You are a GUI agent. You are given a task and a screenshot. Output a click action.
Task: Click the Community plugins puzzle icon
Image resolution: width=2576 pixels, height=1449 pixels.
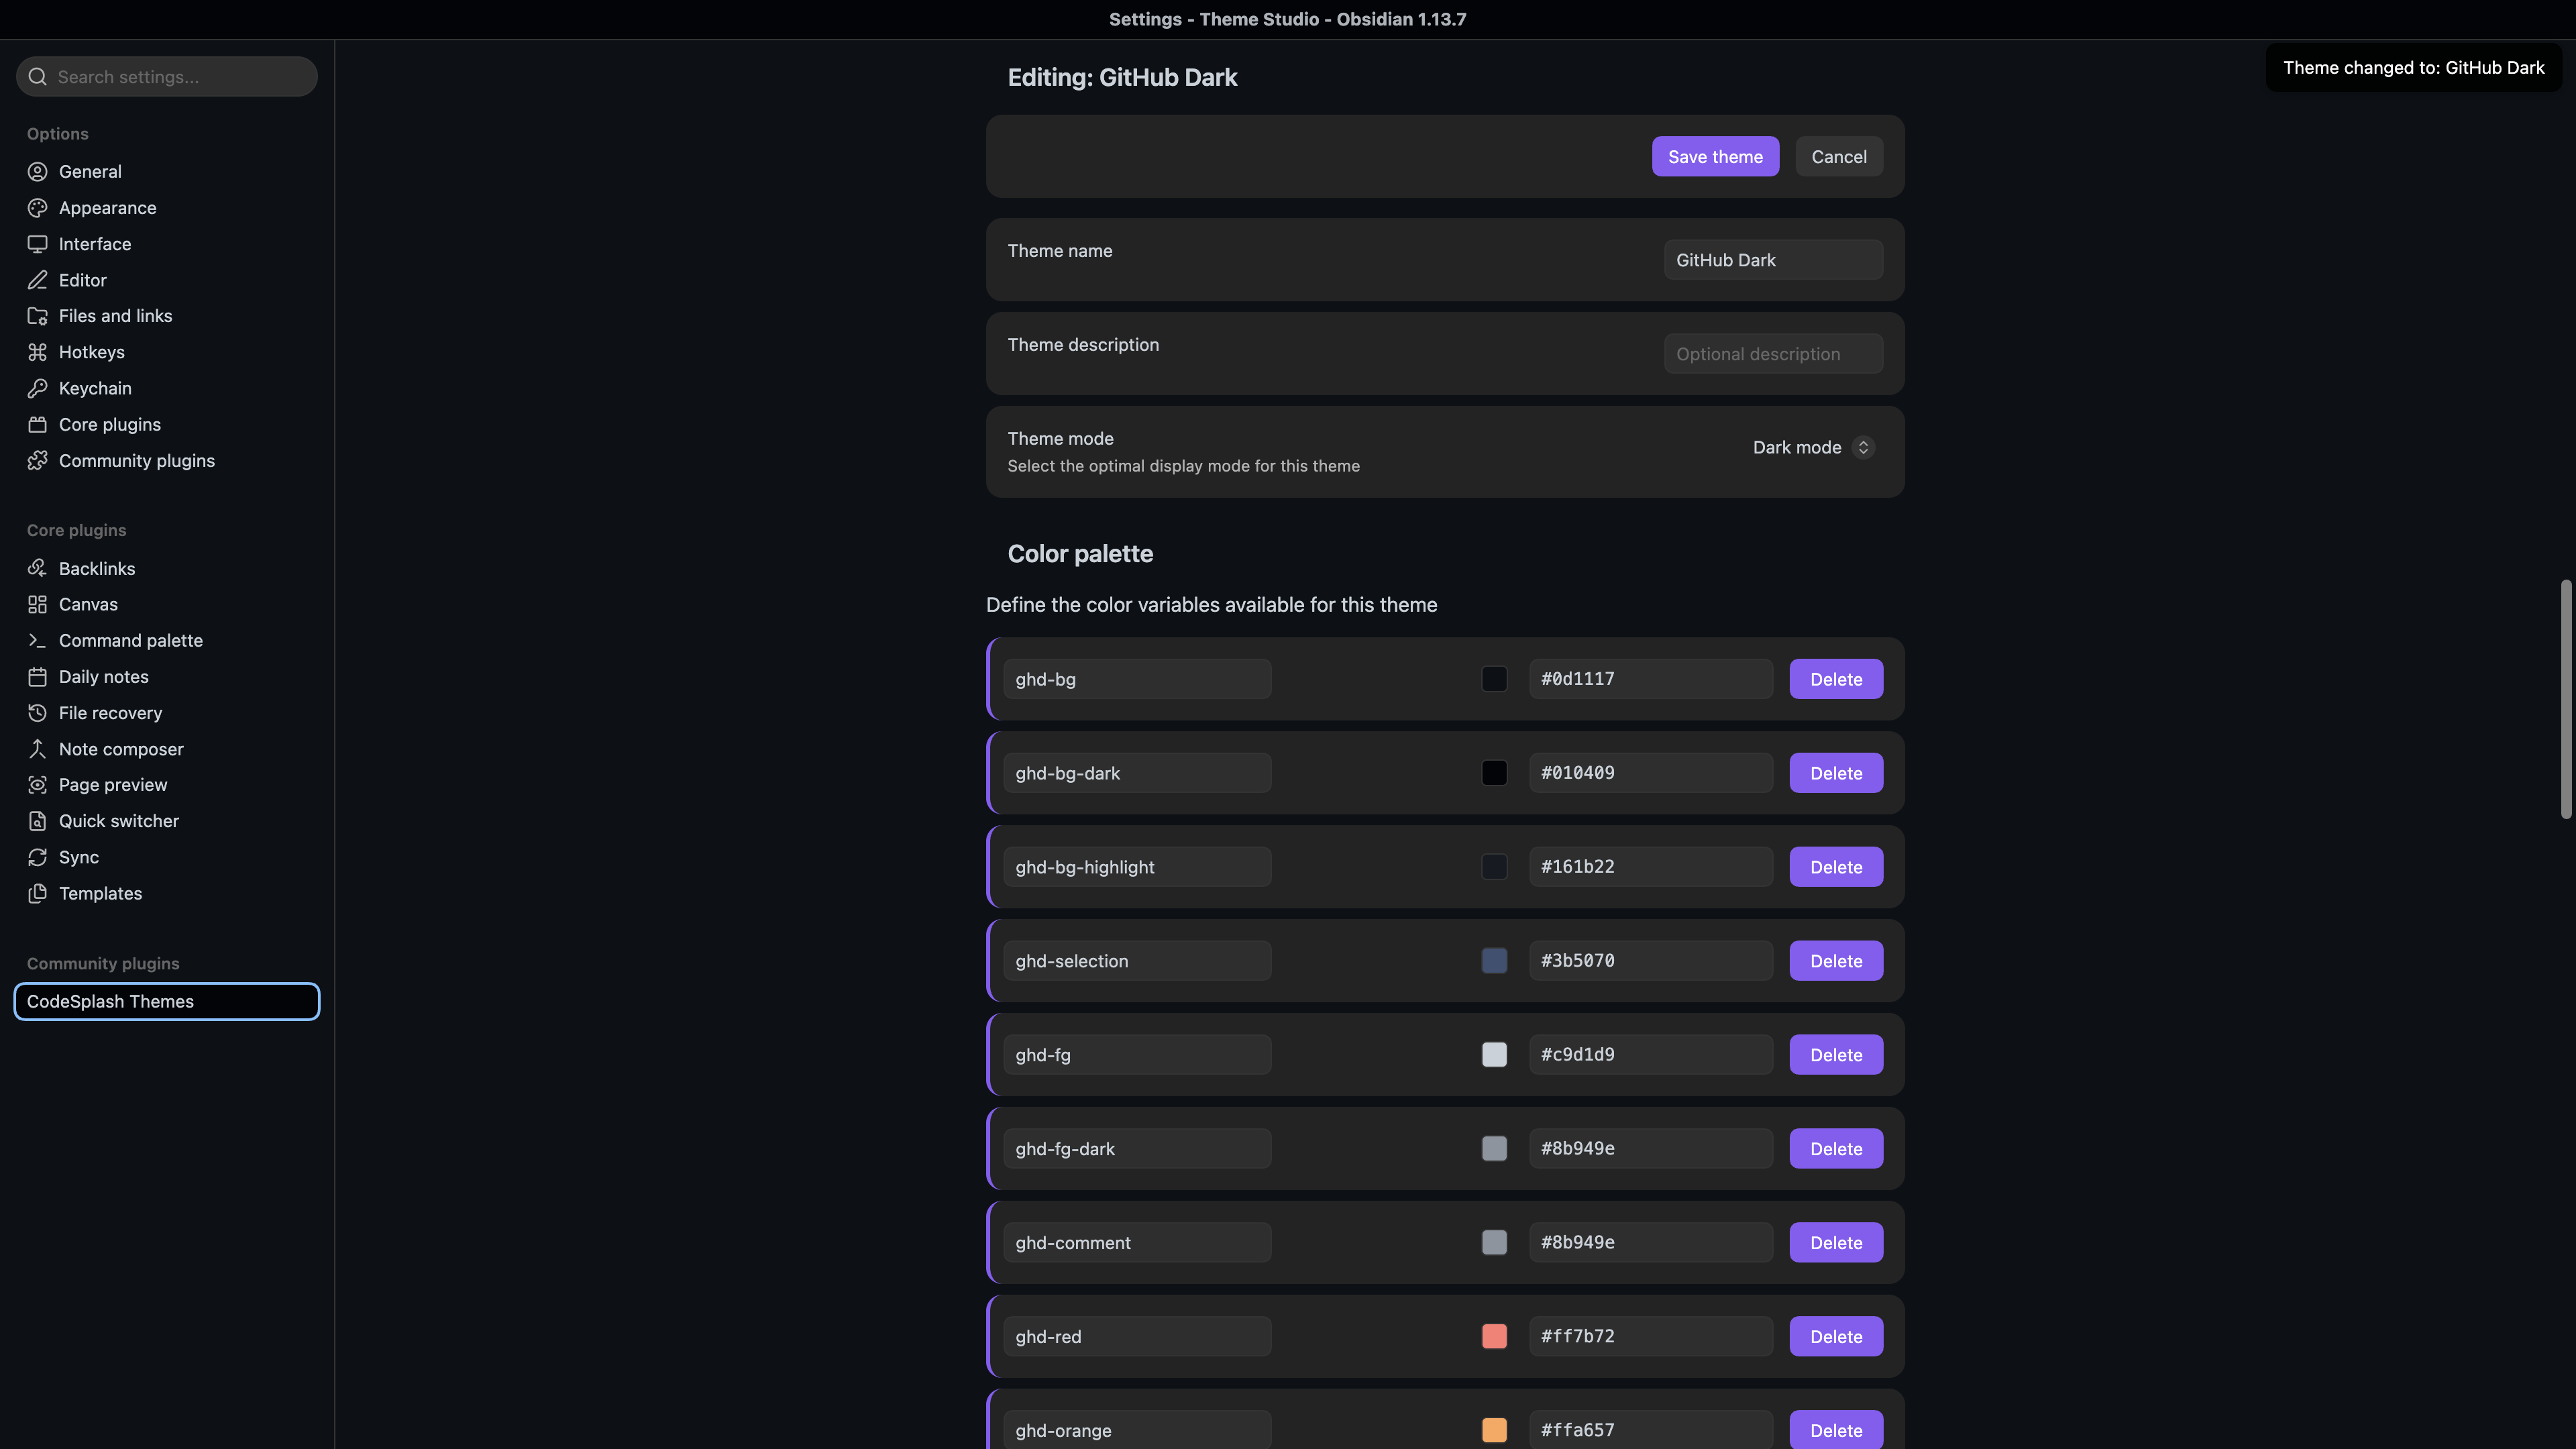tap(37, 461)
